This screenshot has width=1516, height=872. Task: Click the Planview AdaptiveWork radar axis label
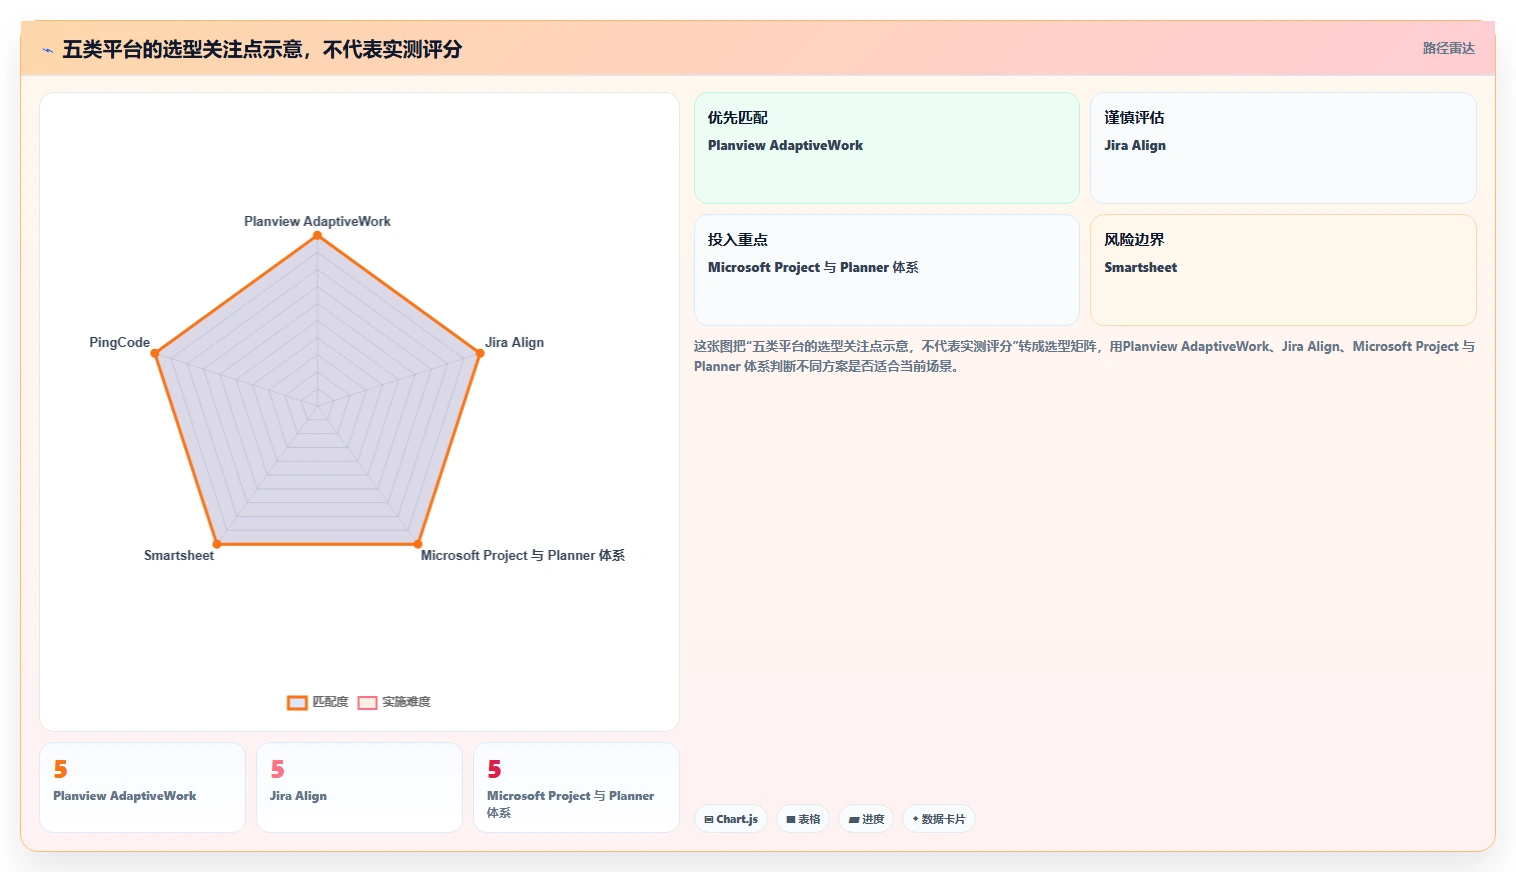(x=317, y=221)
